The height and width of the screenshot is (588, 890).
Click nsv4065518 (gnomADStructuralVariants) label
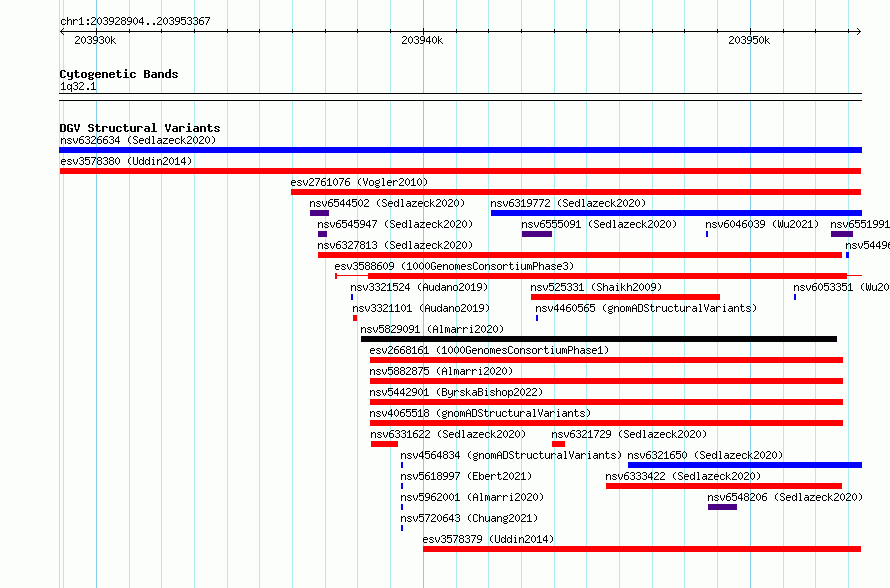480,413
